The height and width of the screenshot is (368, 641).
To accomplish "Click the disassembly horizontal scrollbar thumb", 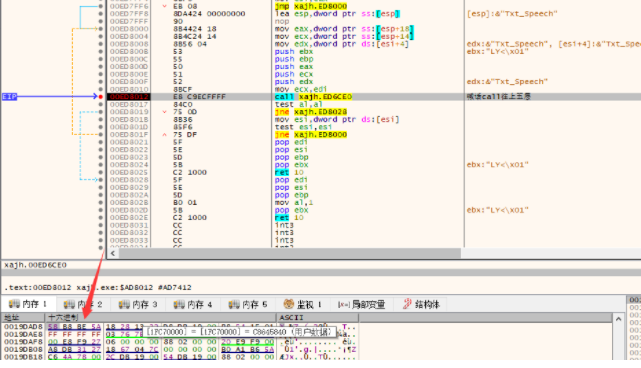I will point(290,254).
